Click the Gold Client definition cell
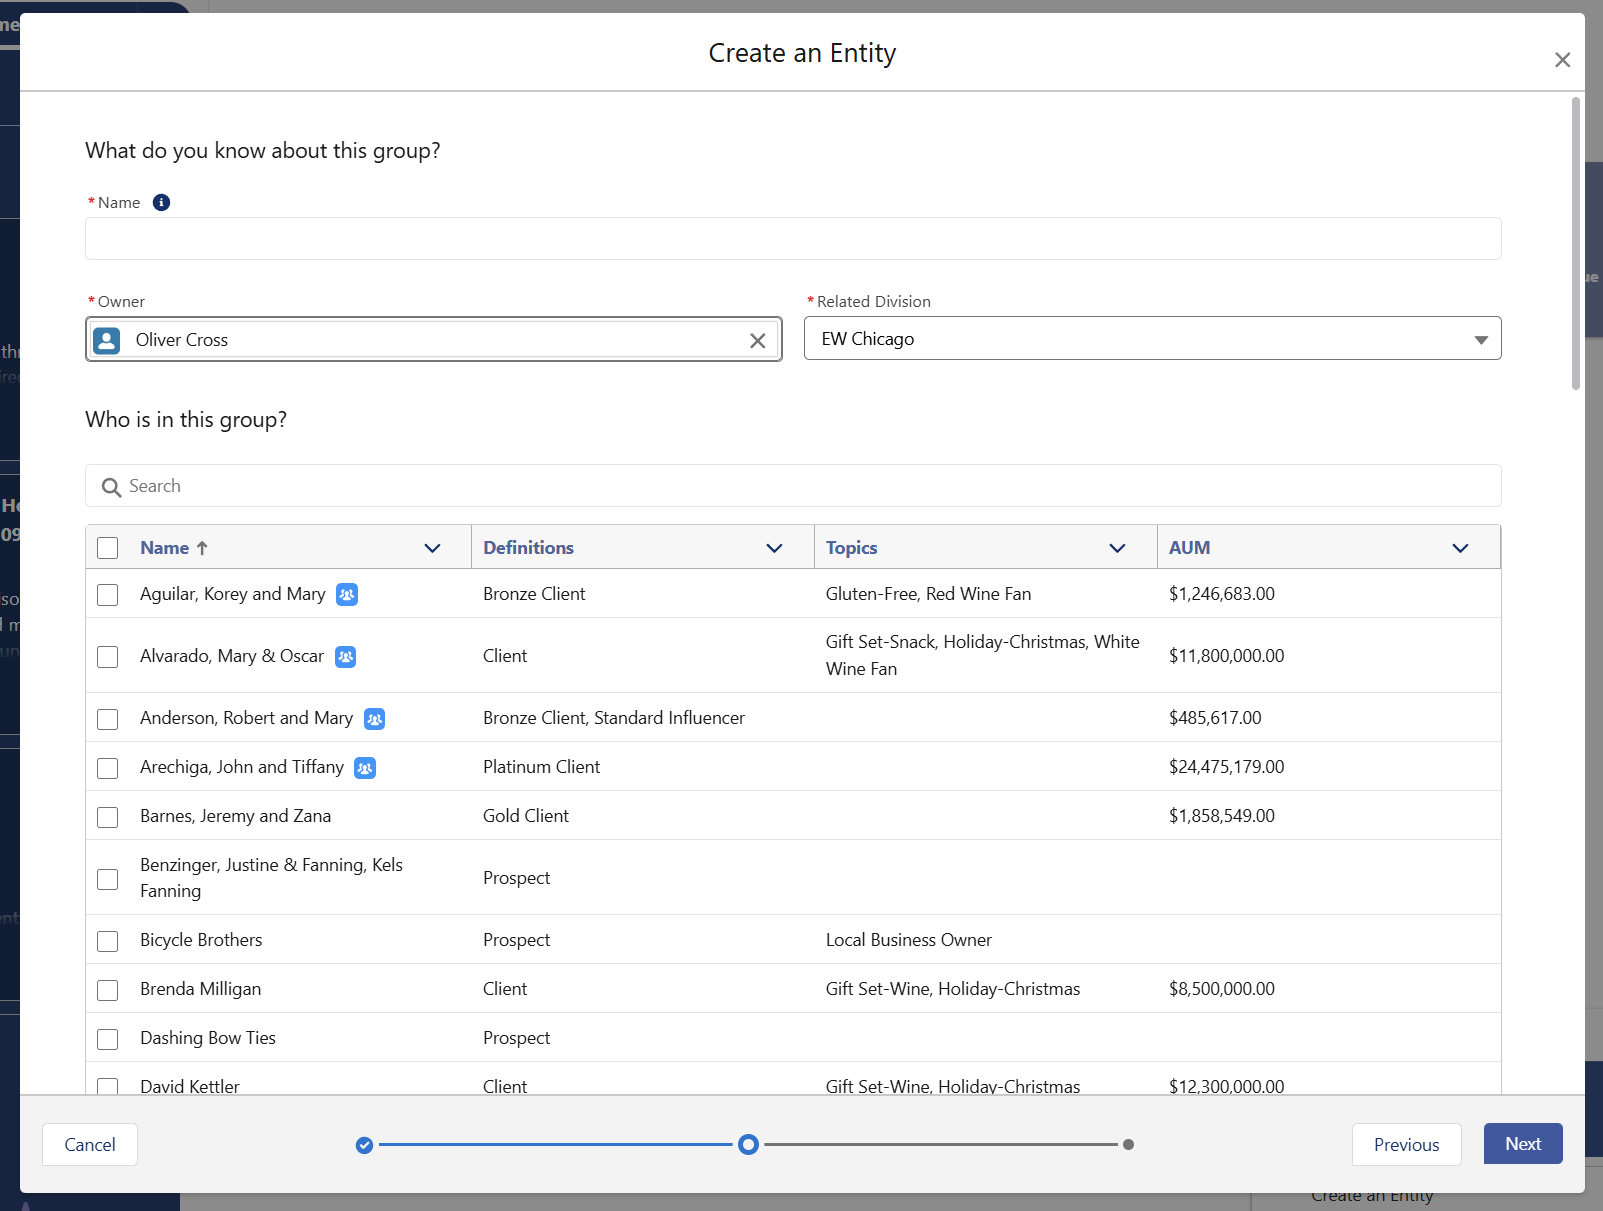This screenshot has height=1211, width=1603. click(x=526, y=816)
